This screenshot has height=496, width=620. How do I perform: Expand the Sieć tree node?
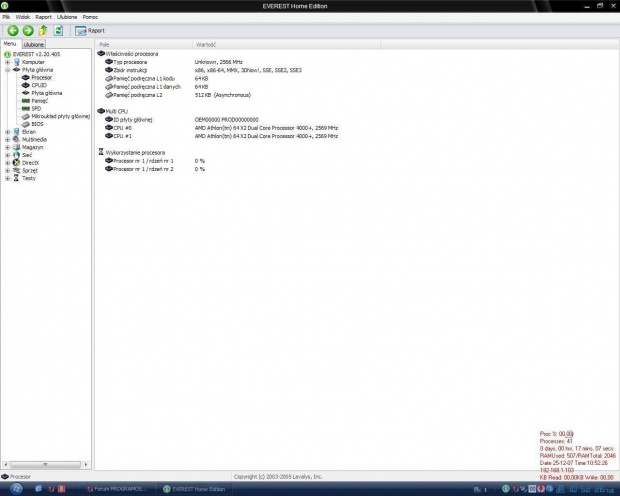7,155
